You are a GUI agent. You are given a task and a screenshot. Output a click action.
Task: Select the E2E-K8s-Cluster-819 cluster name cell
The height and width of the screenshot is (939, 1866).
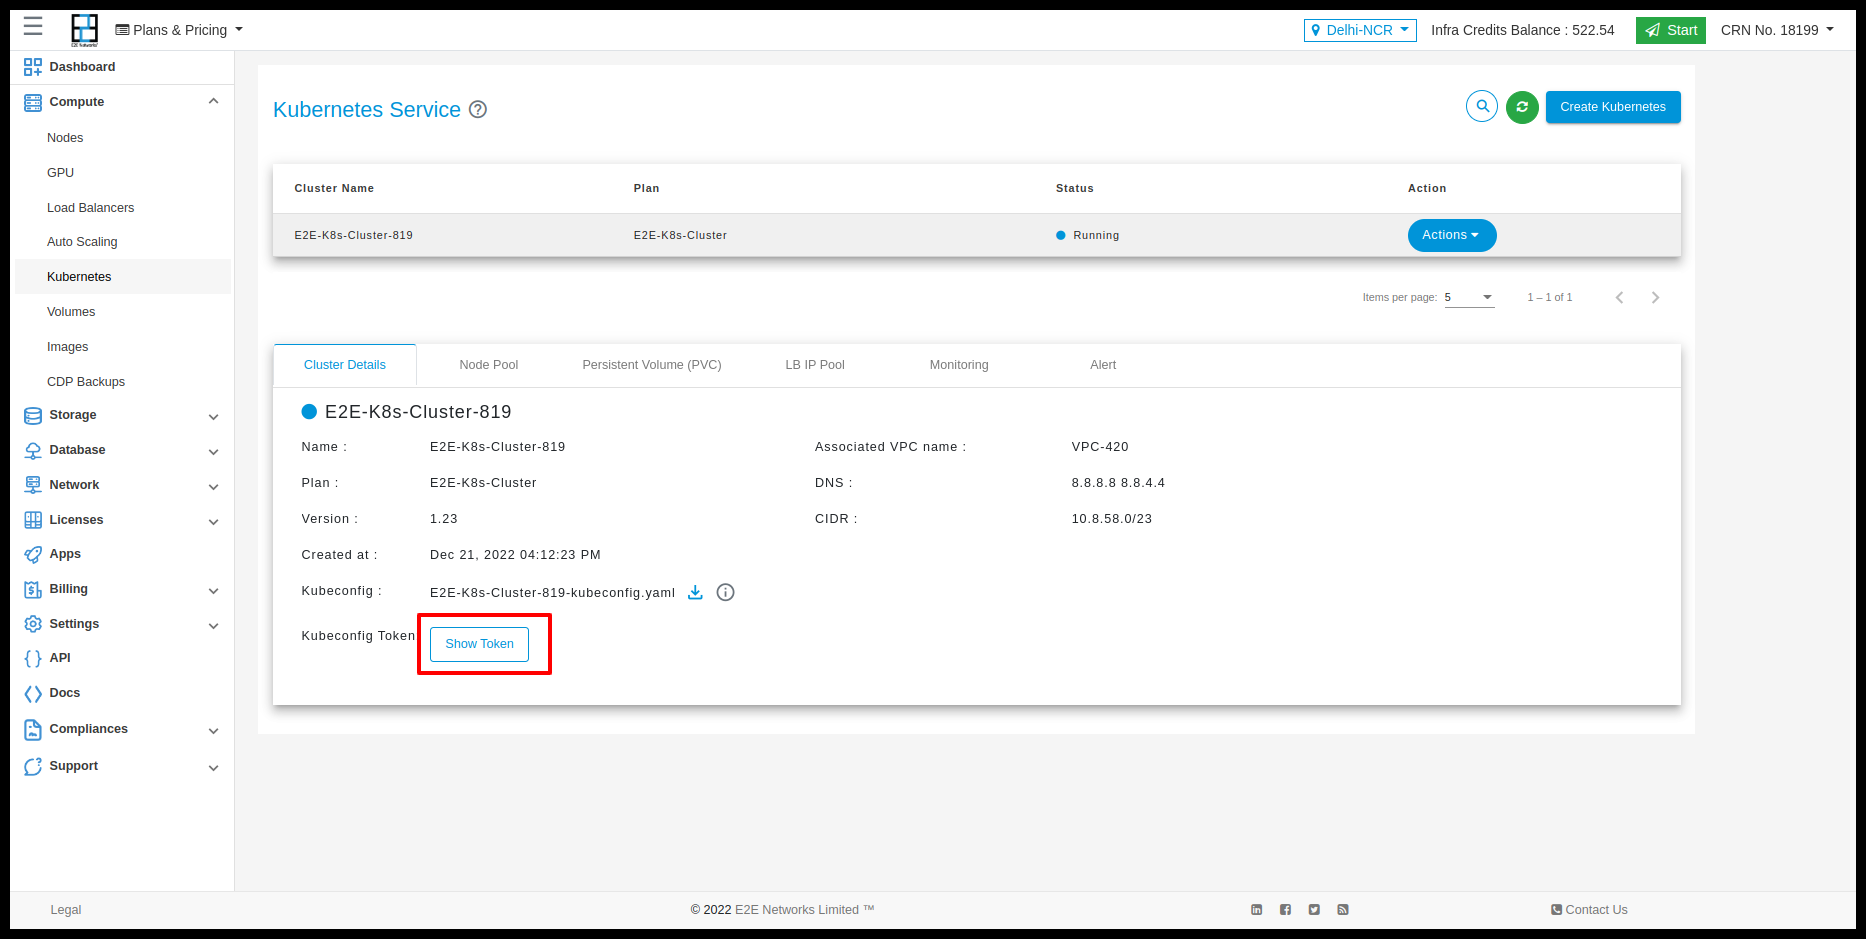pyautogui.click(x=353, y=236)
